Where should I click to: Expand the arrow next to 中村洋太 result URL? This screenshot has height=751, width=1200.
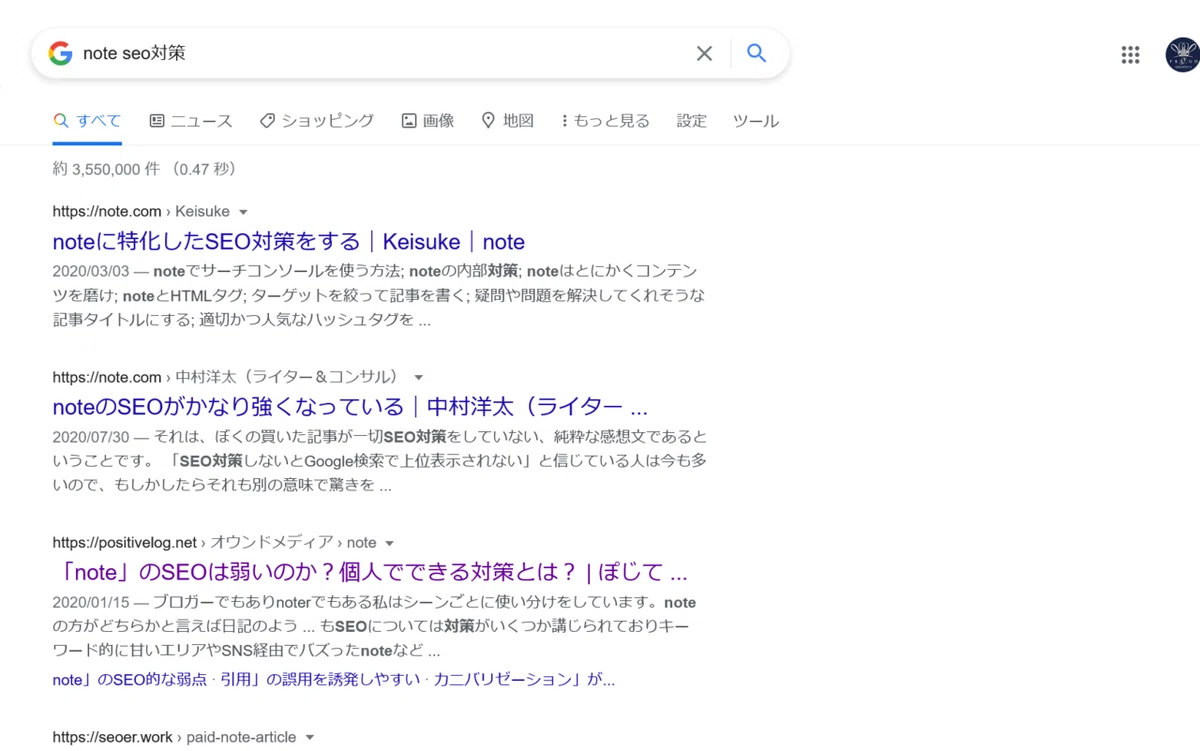(419, 378)
